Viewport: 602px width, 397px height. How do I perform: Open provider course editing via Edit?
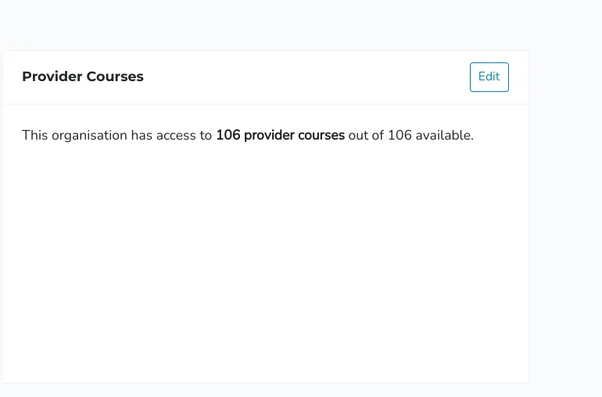(489, 77)
